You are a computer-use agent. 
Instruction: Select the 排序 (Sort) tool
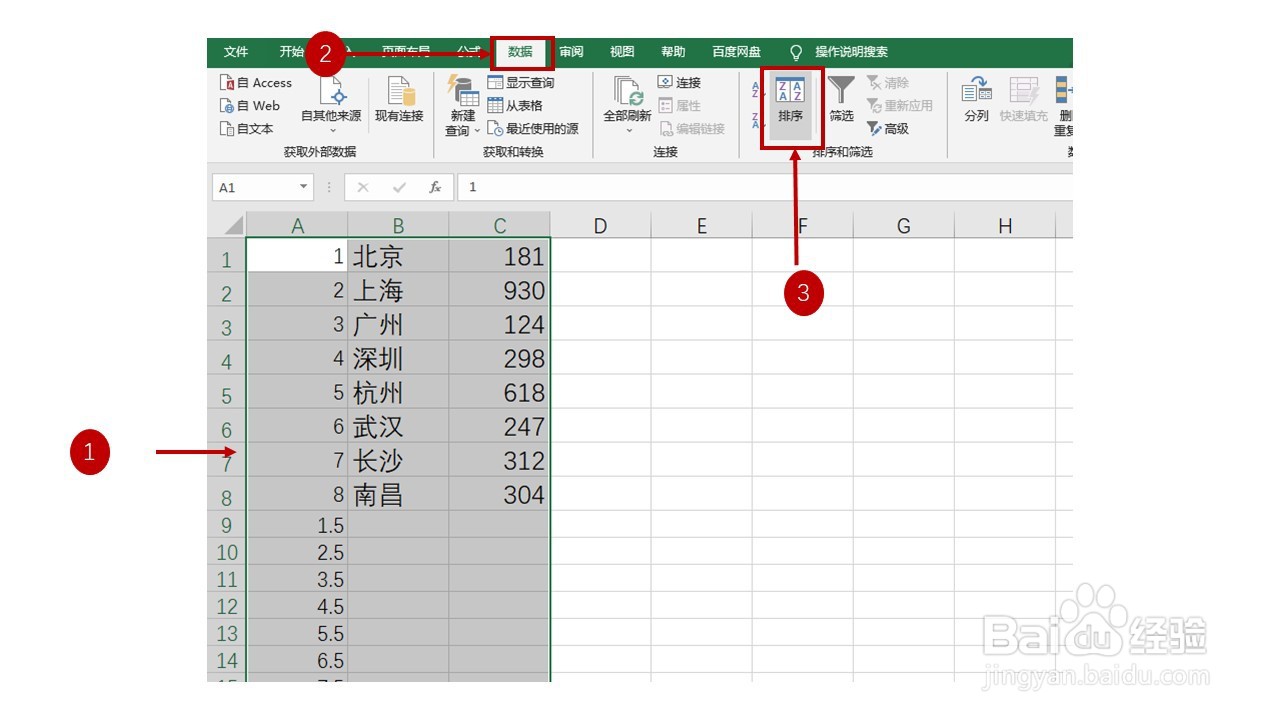[790, 105]
